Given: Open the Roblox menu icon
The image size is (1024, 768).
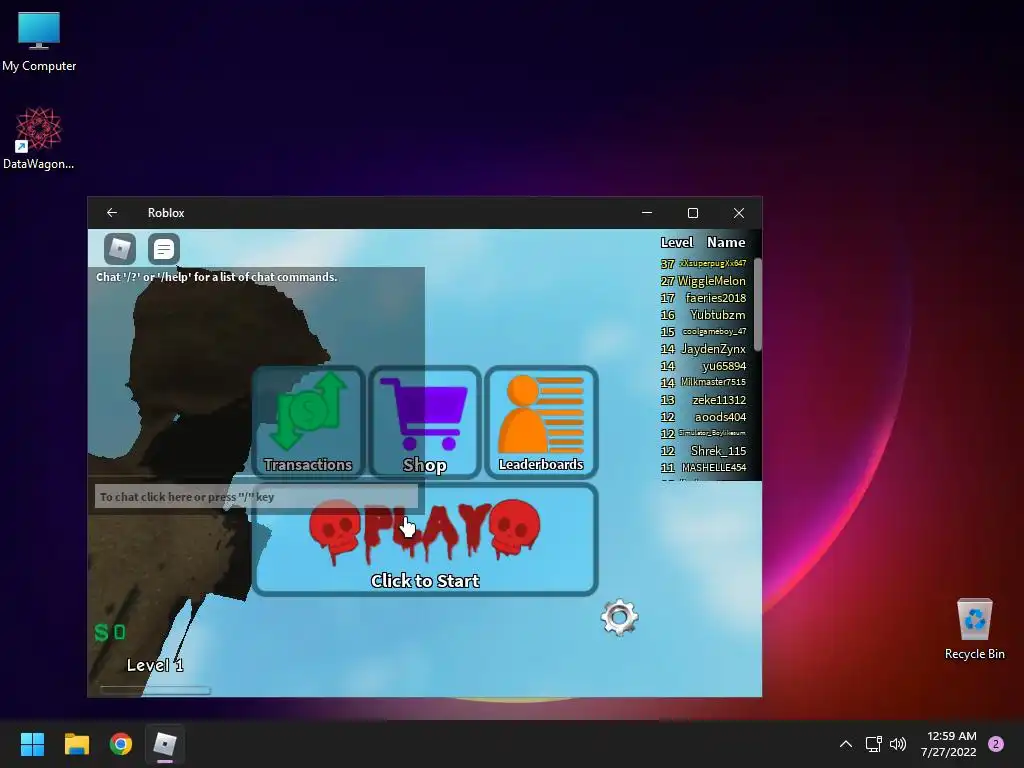Looking at the screenshot, I should click(120, 249).
